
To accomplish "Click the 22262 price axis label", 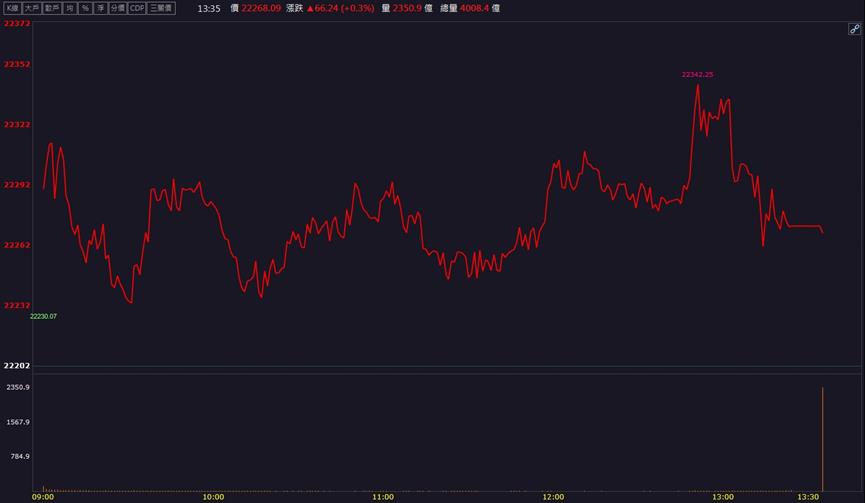I will coord(17,245).
